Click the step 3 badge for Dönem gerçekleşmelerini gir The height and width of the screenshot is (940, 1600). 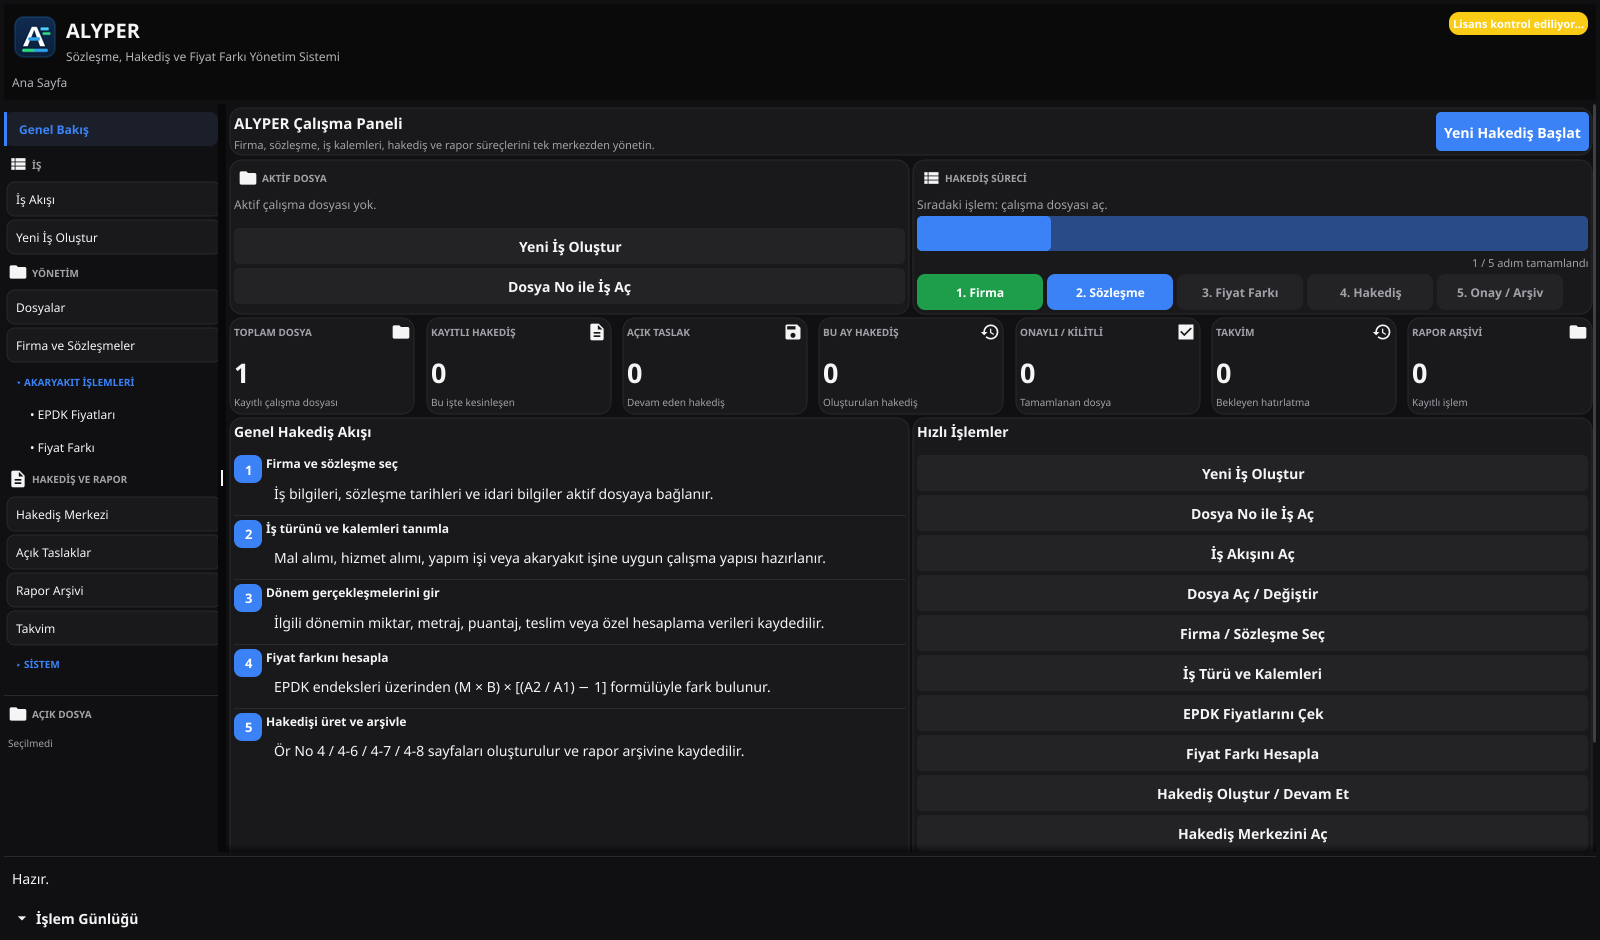coord(248,598)
